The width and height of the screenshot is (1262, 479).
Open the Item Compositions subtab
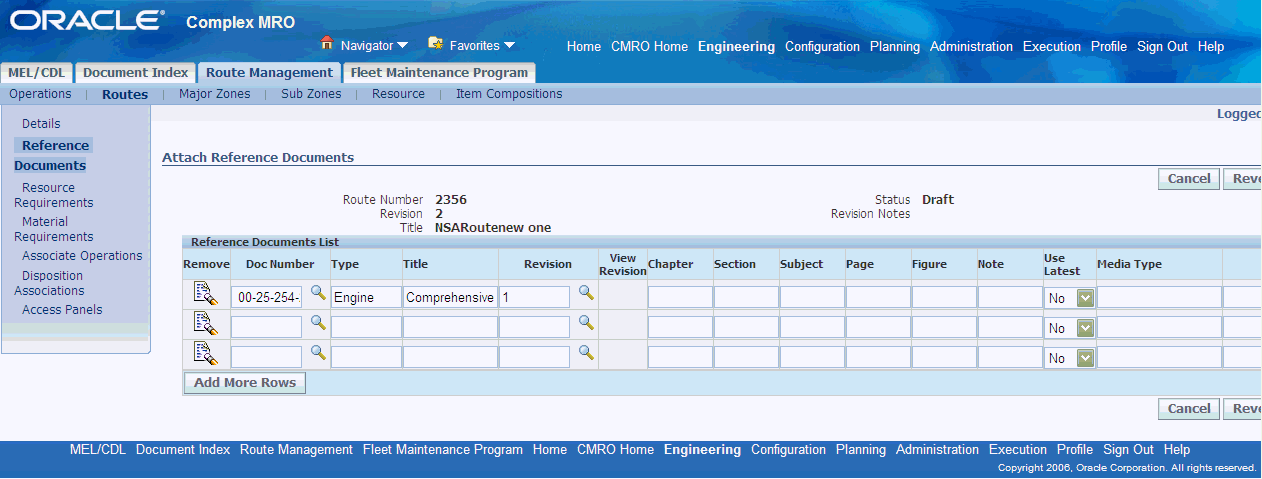509,94
